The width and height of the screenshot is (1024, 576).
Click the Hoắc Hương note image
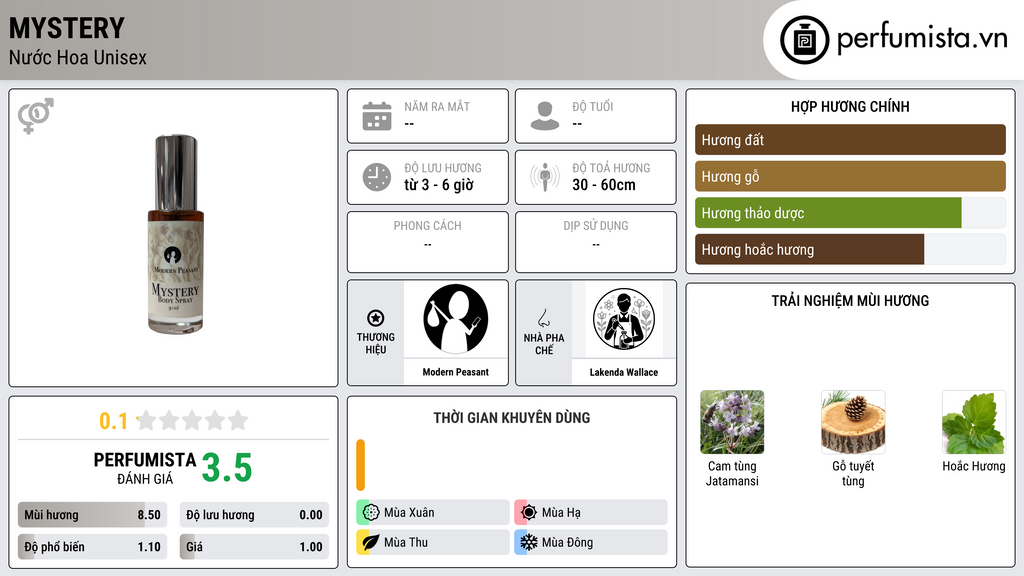[x=974, y=422]
